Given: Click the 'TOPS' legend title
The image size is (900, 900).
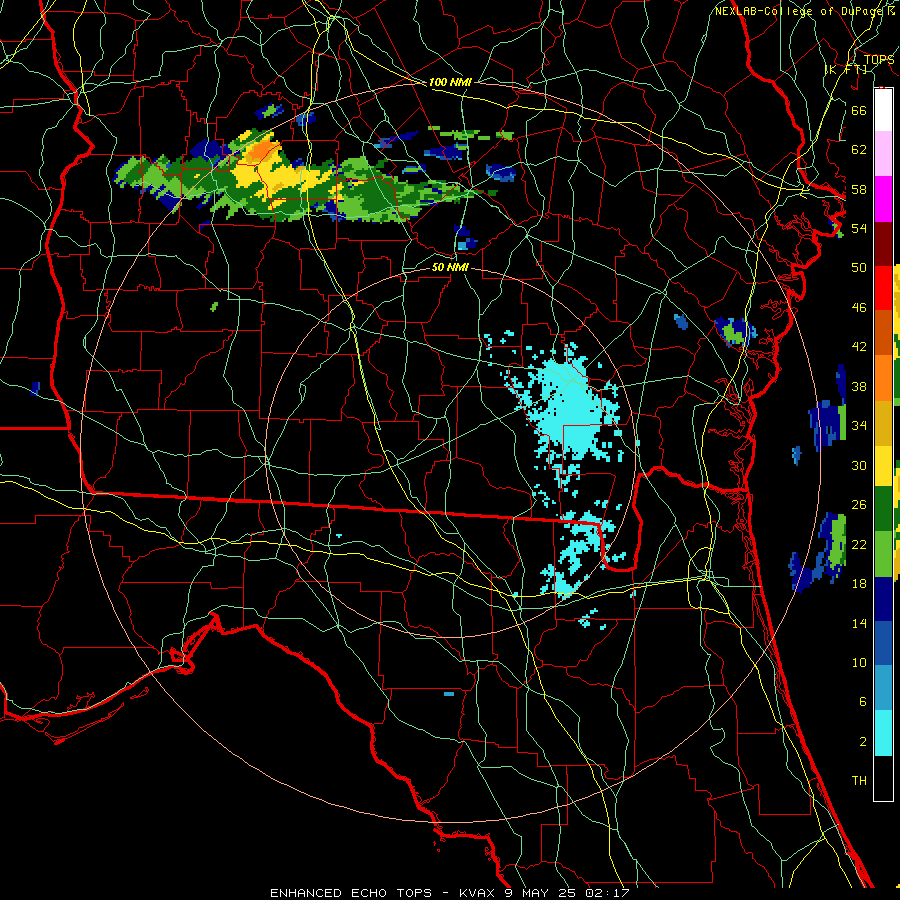Looking at the screenshot, I should tap(878, 59).
